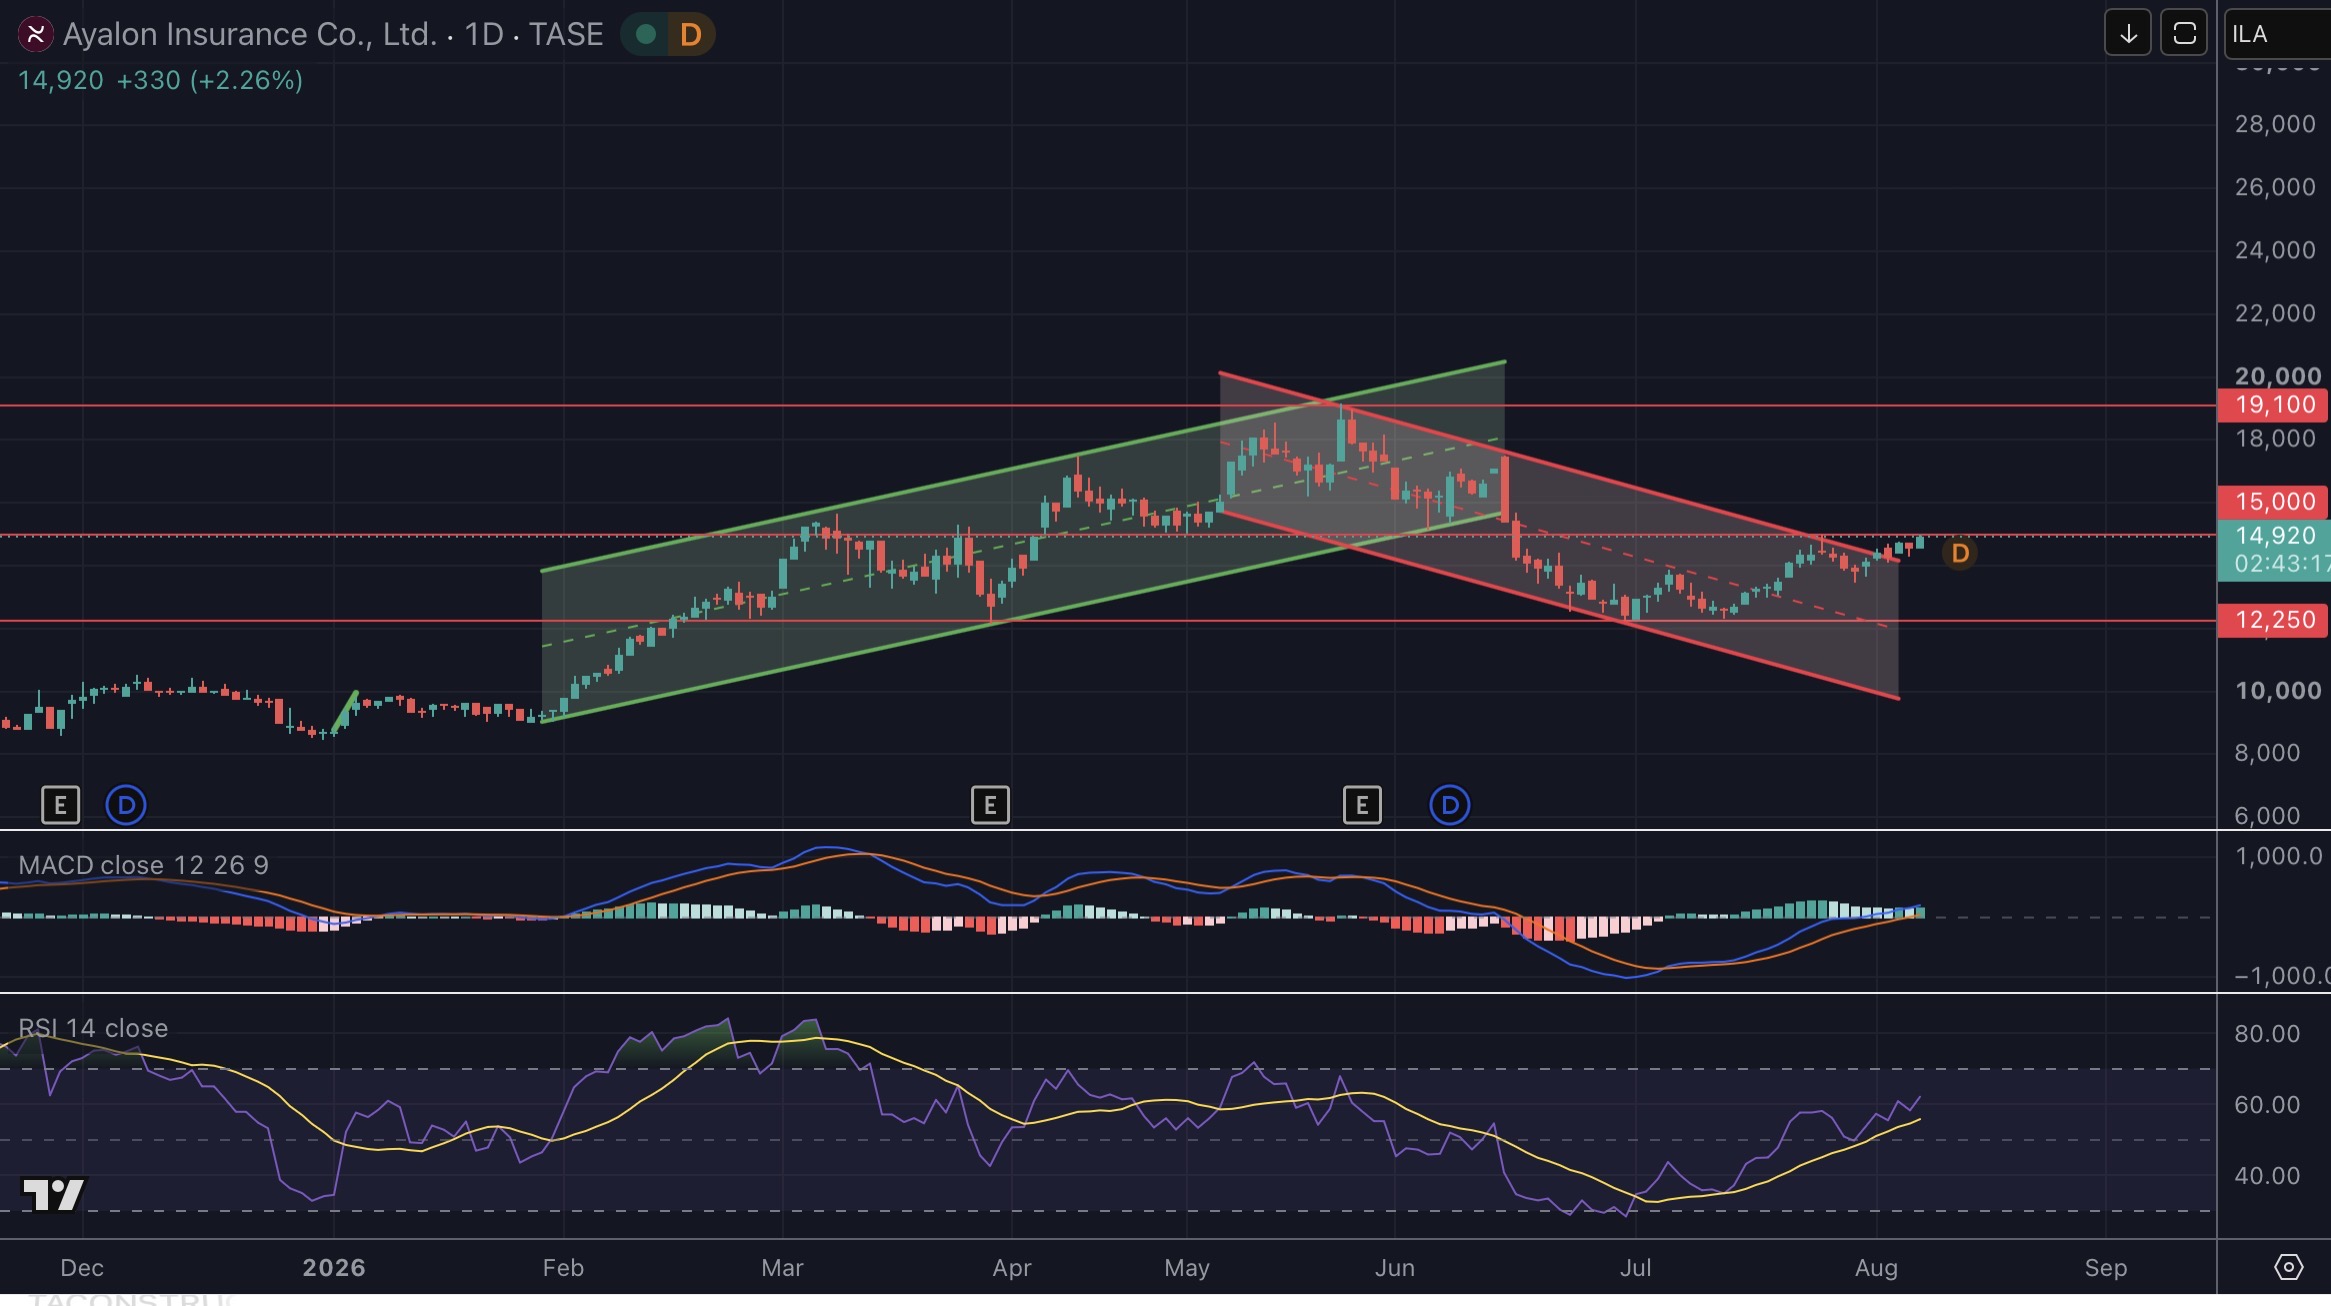This screenshot has height=1306, width=2331.
Task: Select the red descending channel drawing
Action: click(1560, 535)
